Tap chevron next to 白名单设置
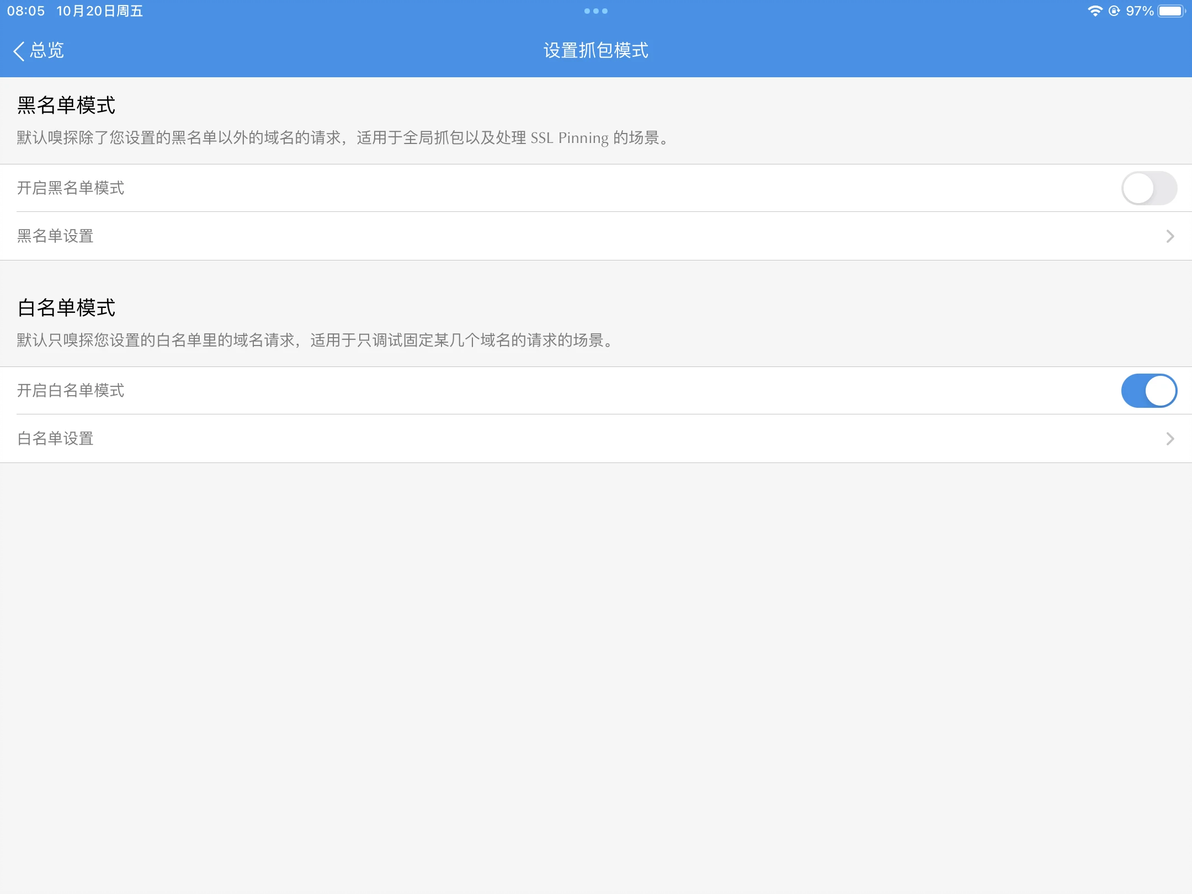 [x=1170, y=439]
